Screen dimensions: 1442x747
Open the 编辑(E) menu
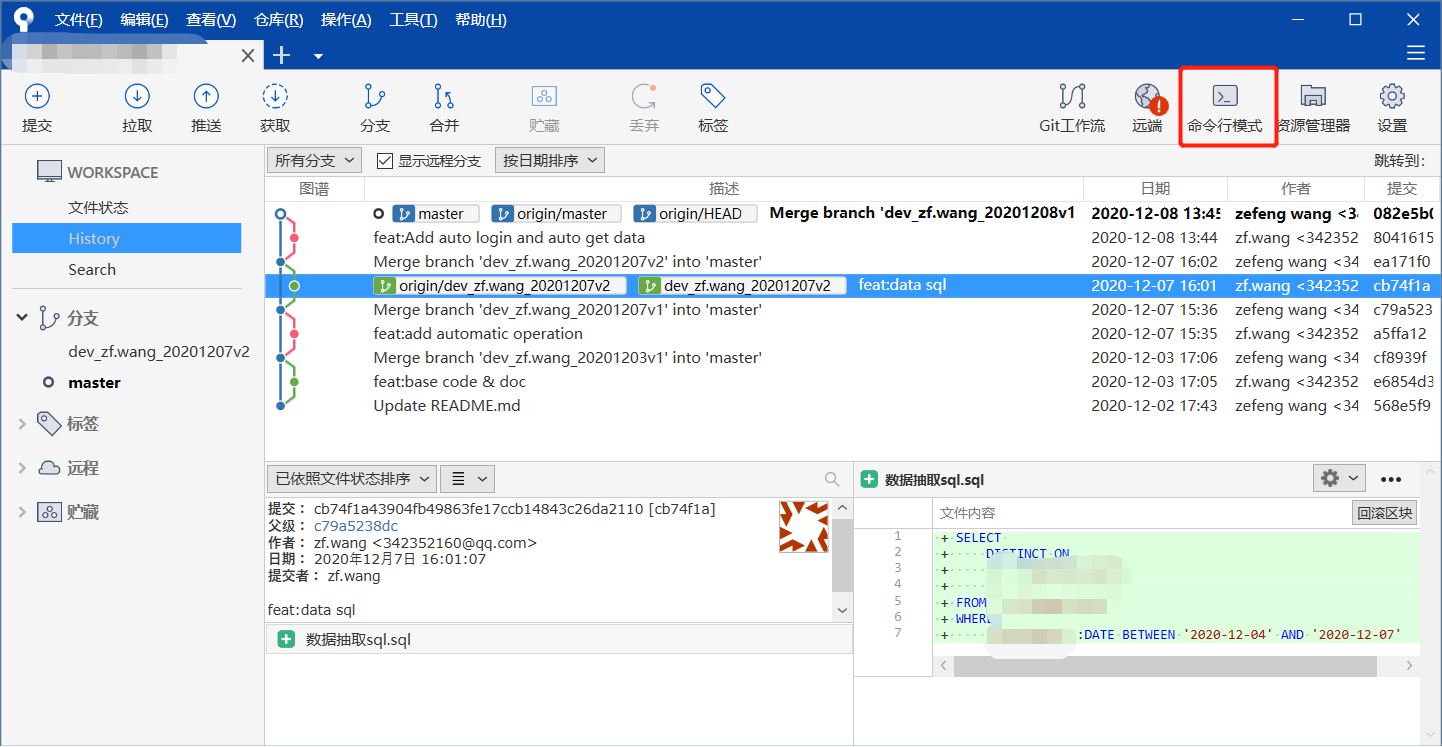(144, 20)
